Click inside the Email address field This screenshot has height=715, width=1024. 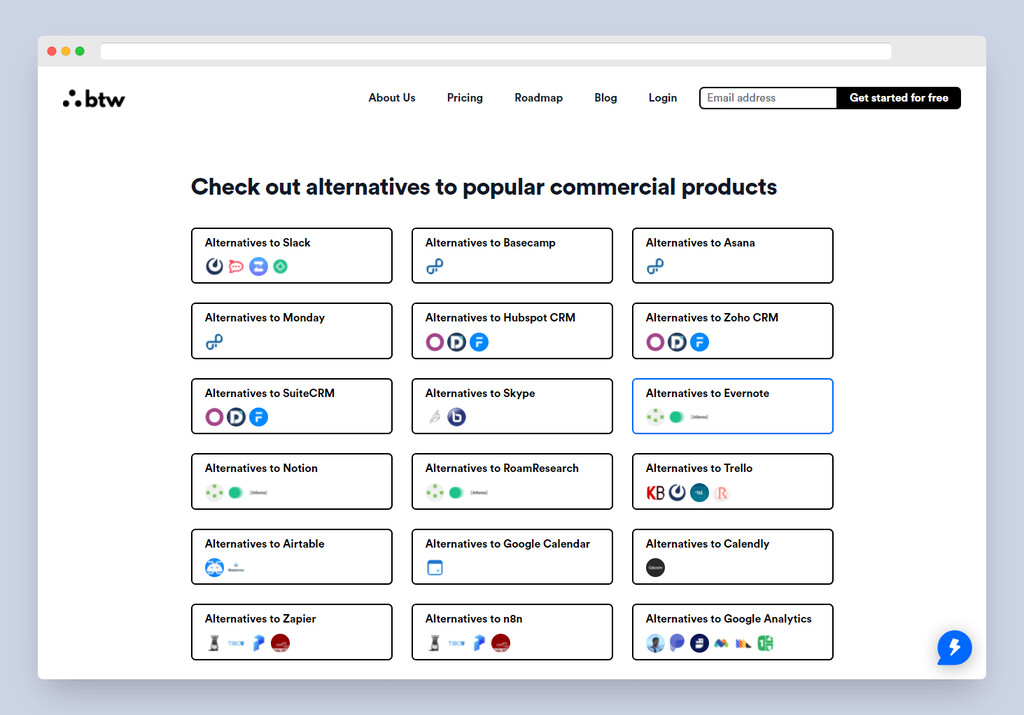coord(767,98)
